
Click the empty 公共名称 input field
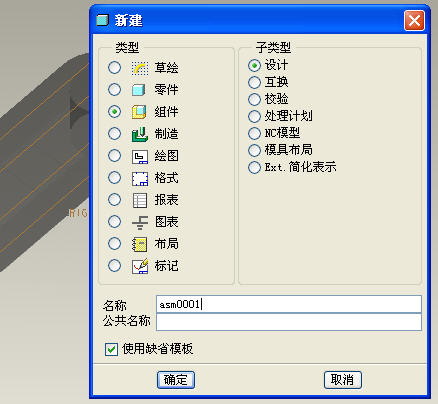pyautogui.click(x=289, y=322)
